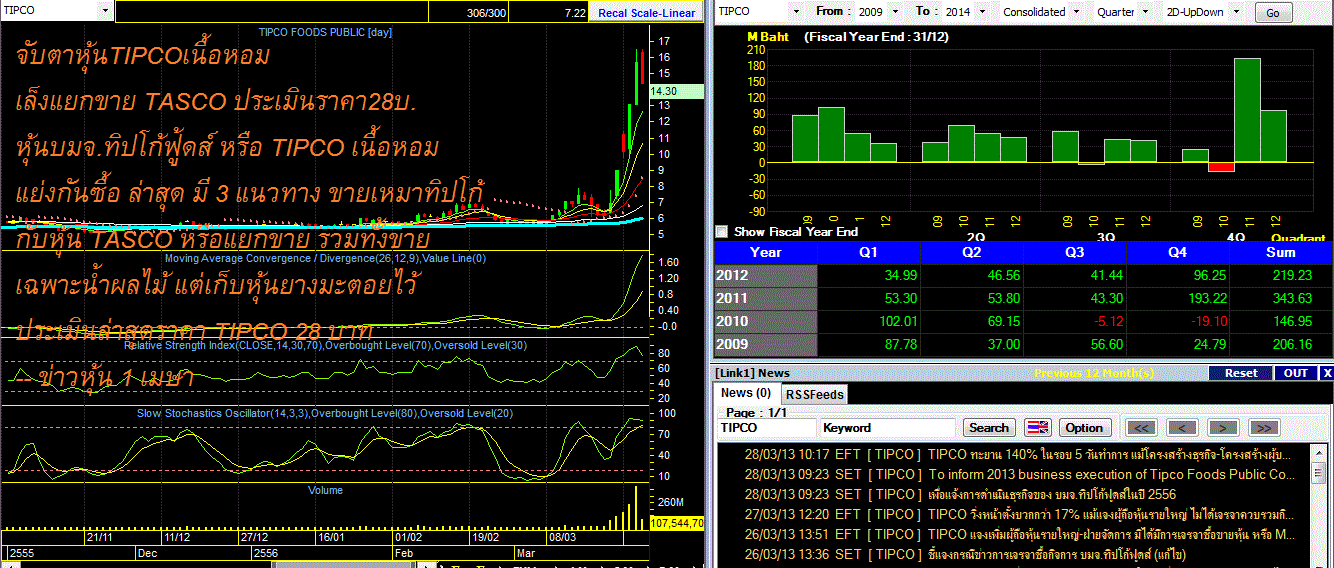Go to previous news page (<)
The width and height of the screenshot is (1334, 568).
pyautogui.click(x=1183, y=427)
